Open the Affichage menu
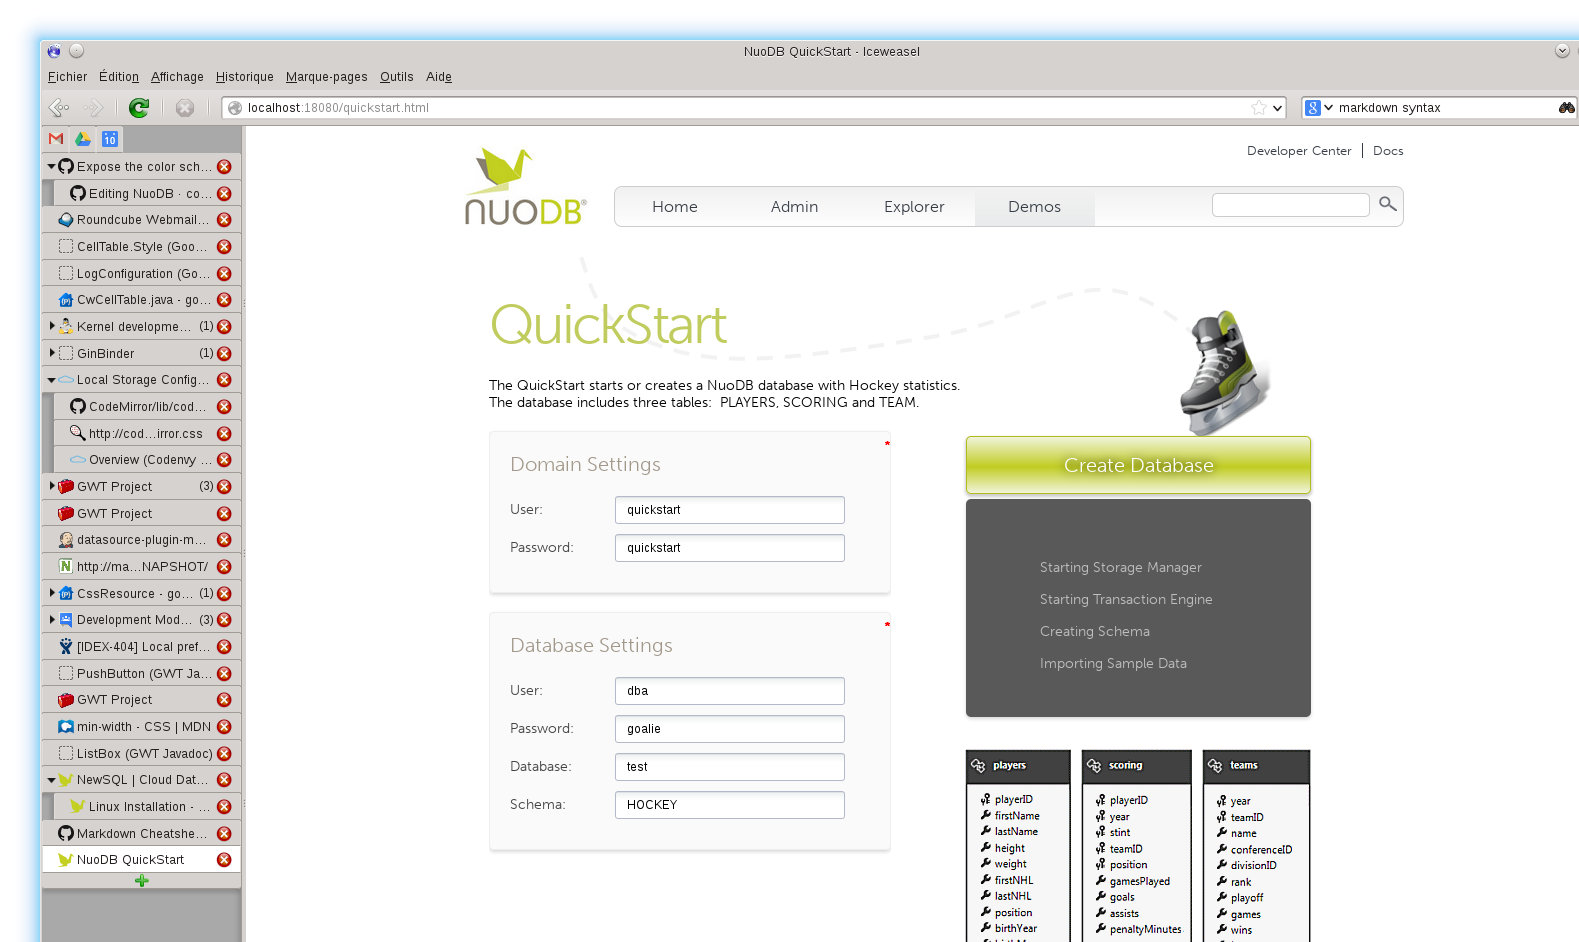The image size is (1579, 942). tap(177, 77)
